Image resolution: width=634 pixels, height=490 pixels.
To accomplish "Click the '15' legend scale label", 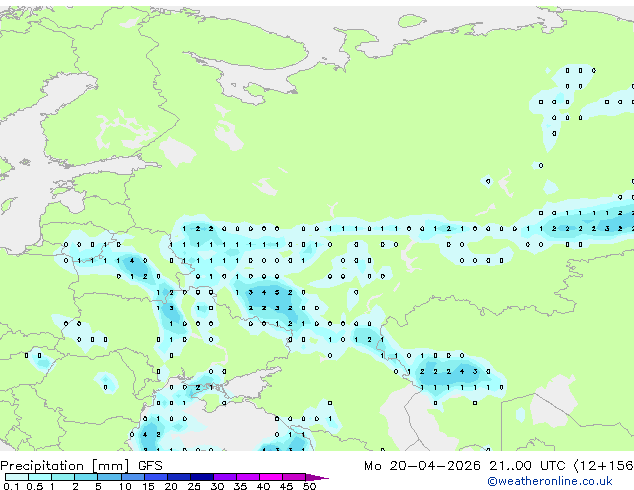I will [148, 486].
